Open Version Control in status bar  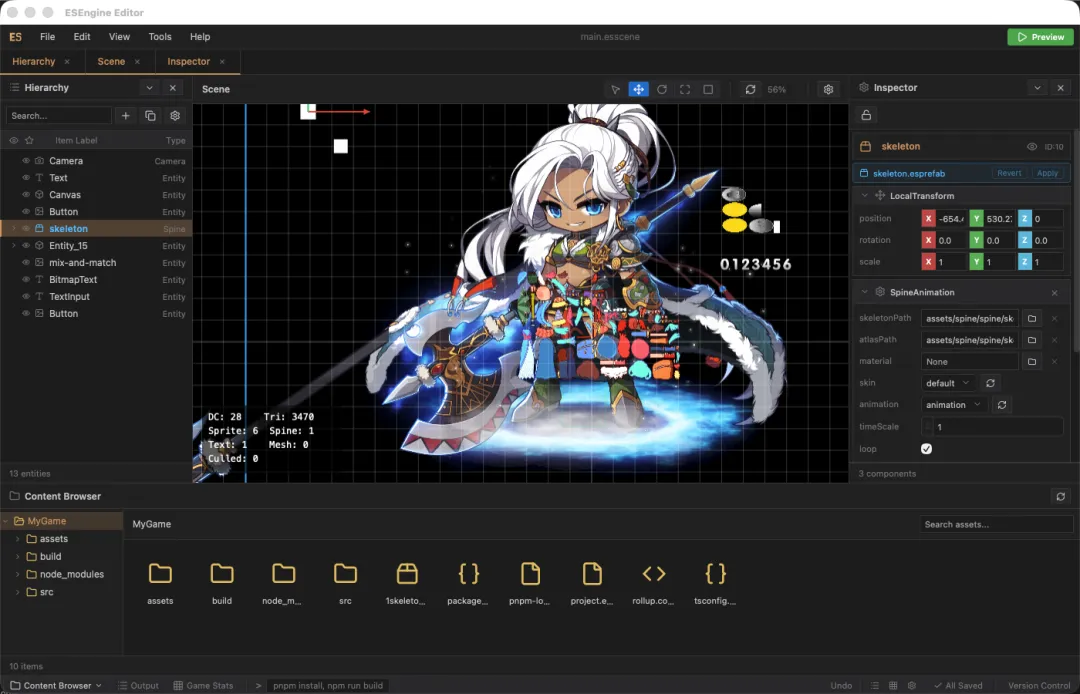(1039, 686)
